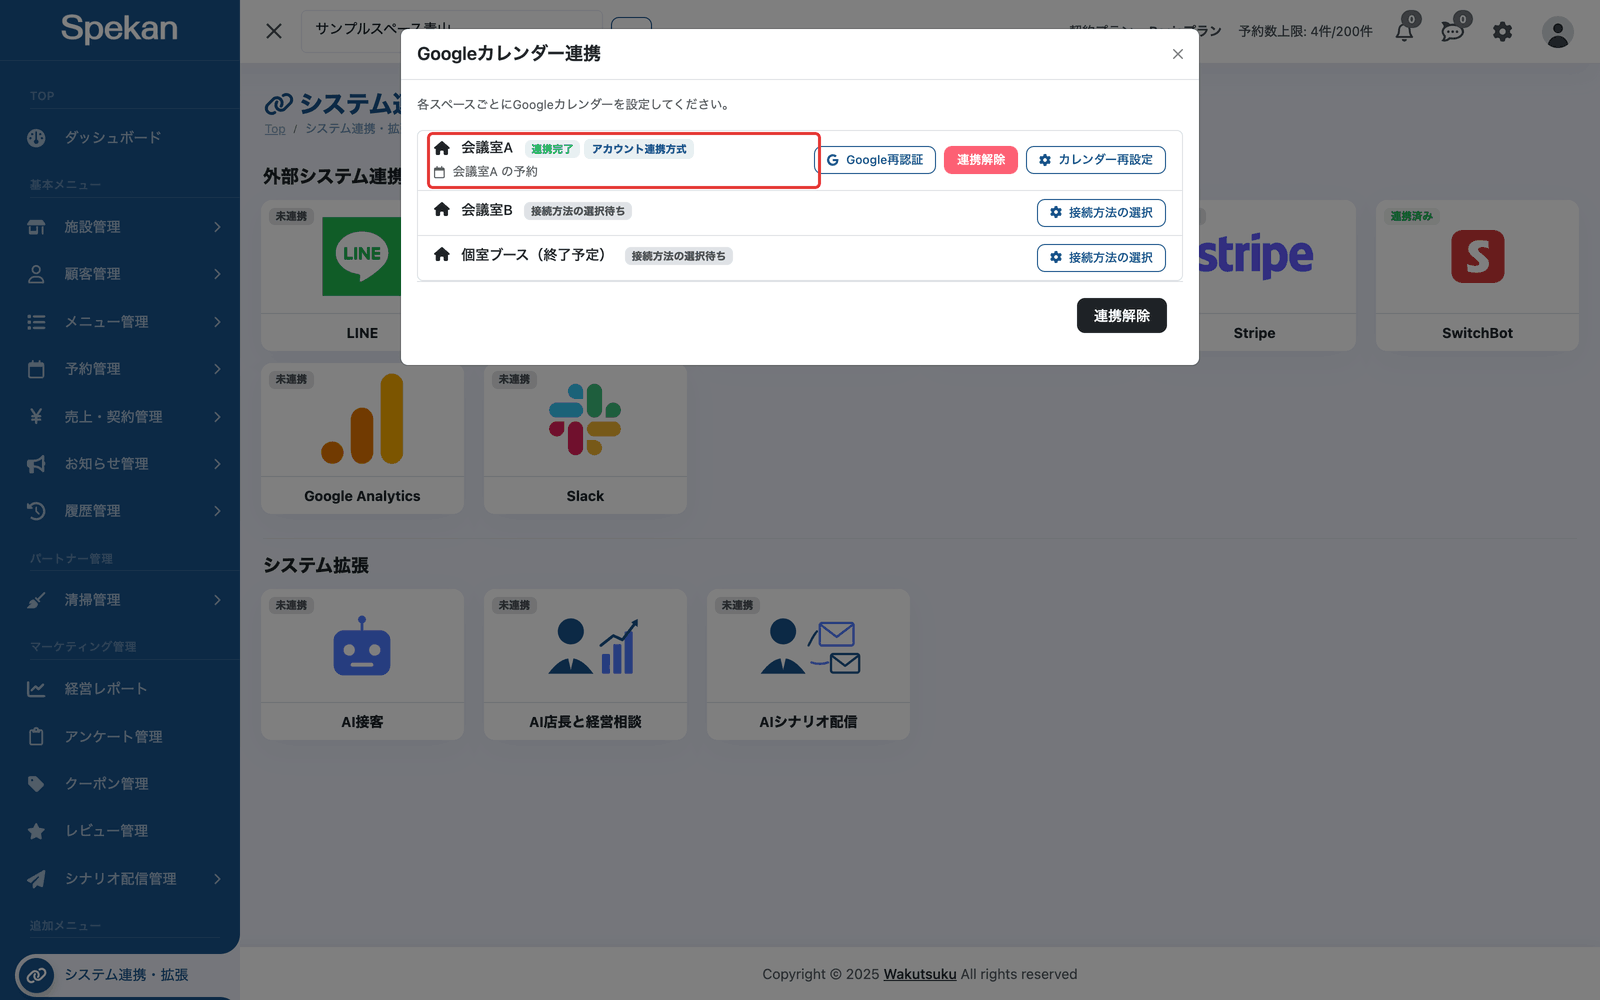
Task: Choose 接続方法の選択 for 個室ブース（終了予定）
Action: (x=1101, y=258)
